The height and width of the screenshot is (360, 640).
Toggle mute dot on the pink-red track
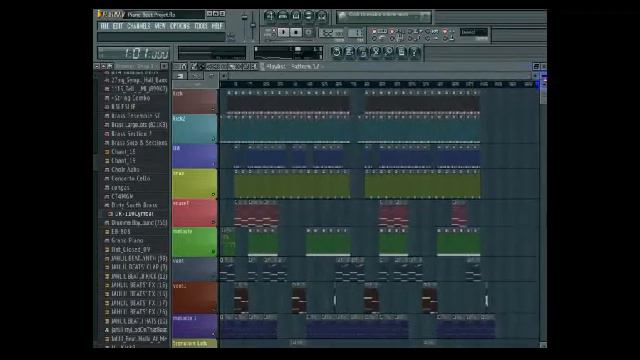click(213, 222)
